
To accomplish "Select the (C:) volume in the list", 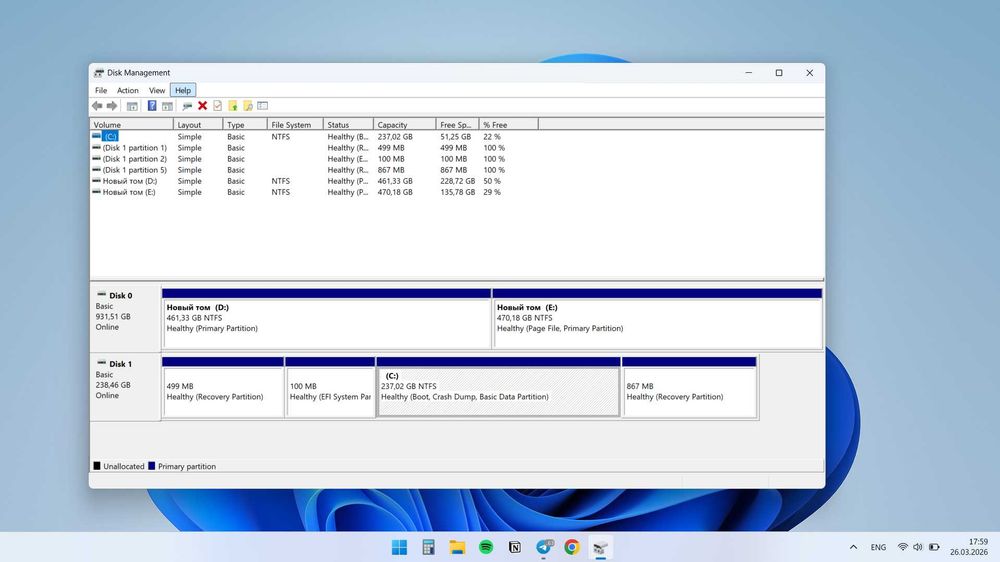I will click(110, 137).
